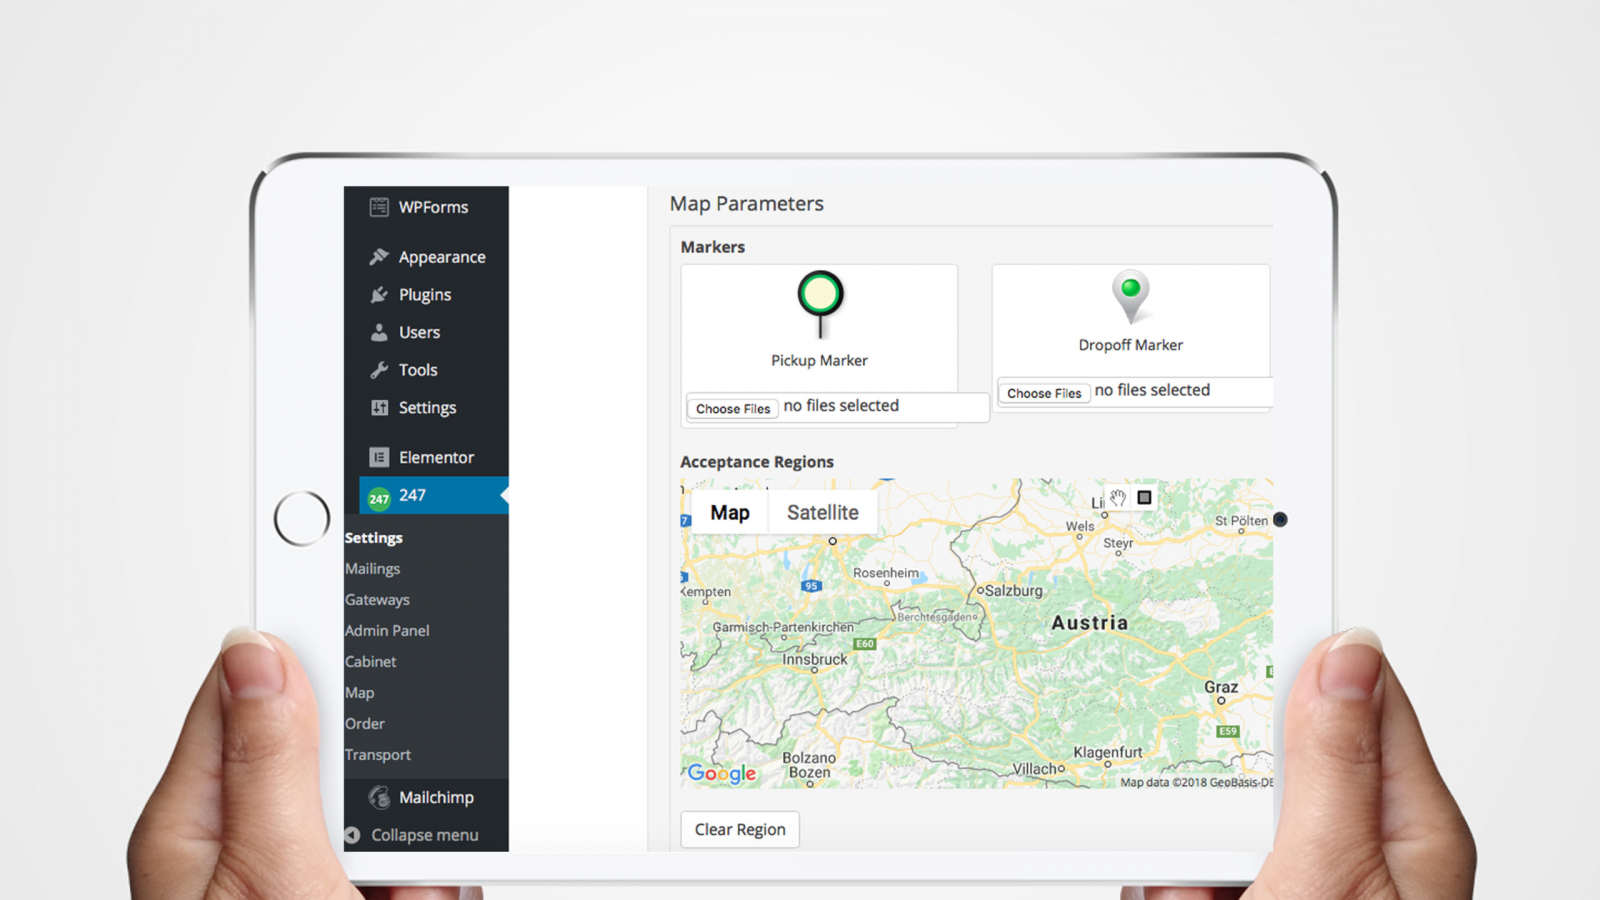Click the Clear Region button
Screen dimensions: 1600x900
click(x=740, y=829)
